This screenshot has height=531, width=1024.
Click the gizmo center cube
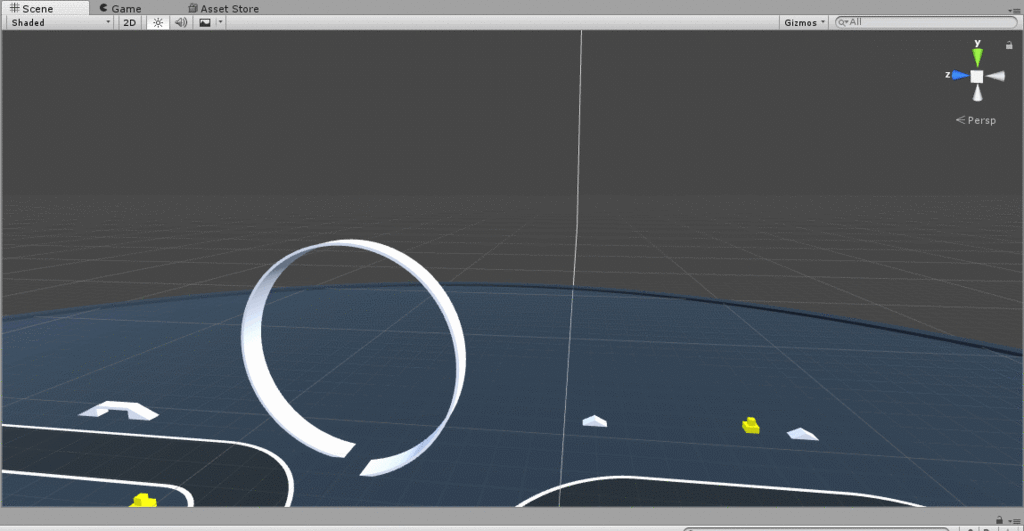tap(977, 76)
